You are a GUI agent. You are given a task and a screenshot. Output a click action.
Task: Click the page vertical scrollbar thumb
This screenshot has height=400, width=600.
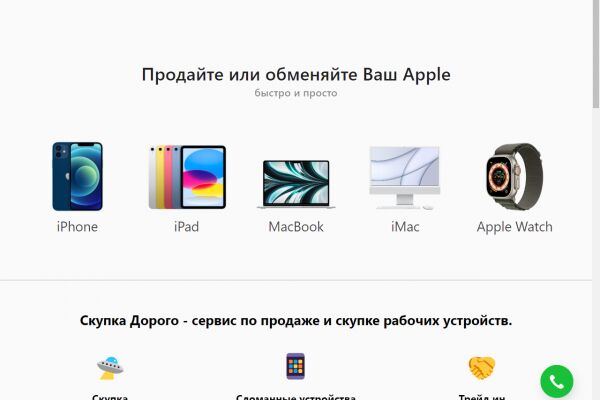[x=596, y=54]
